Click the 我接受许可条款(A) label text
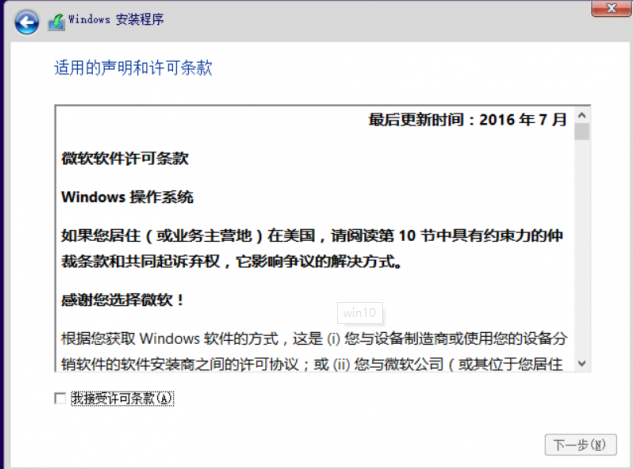 pyautogui.click(x=122, y=398)
